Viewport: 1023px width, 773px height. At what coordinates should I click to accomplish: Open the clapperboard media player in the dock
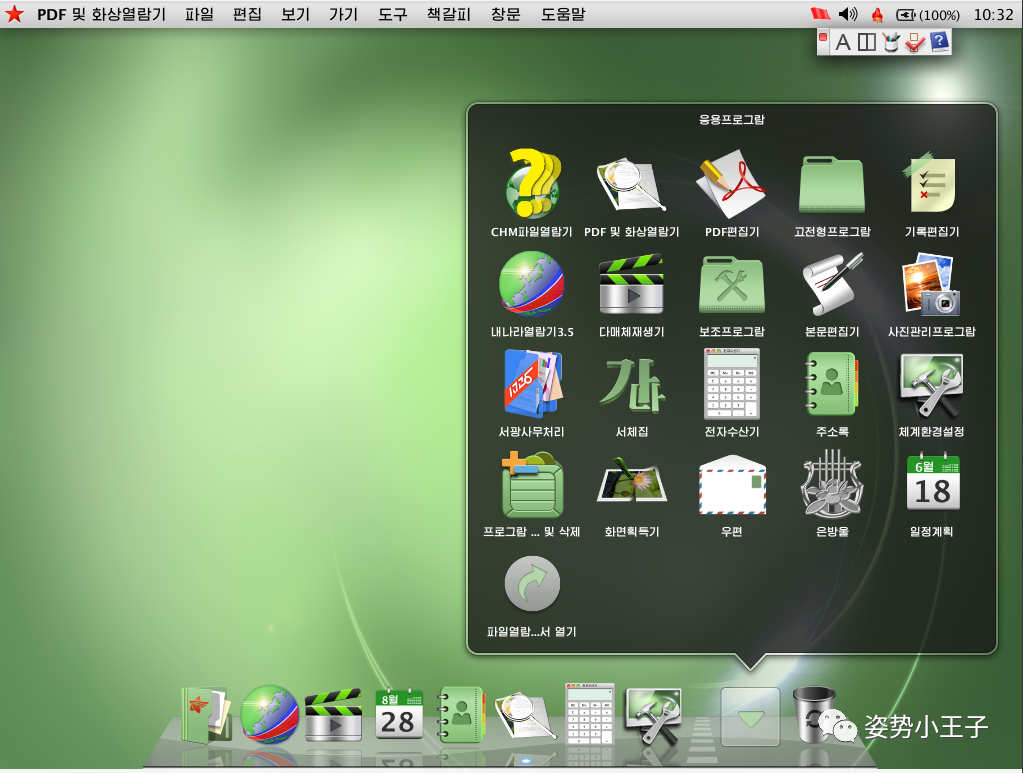pos(333,715)
